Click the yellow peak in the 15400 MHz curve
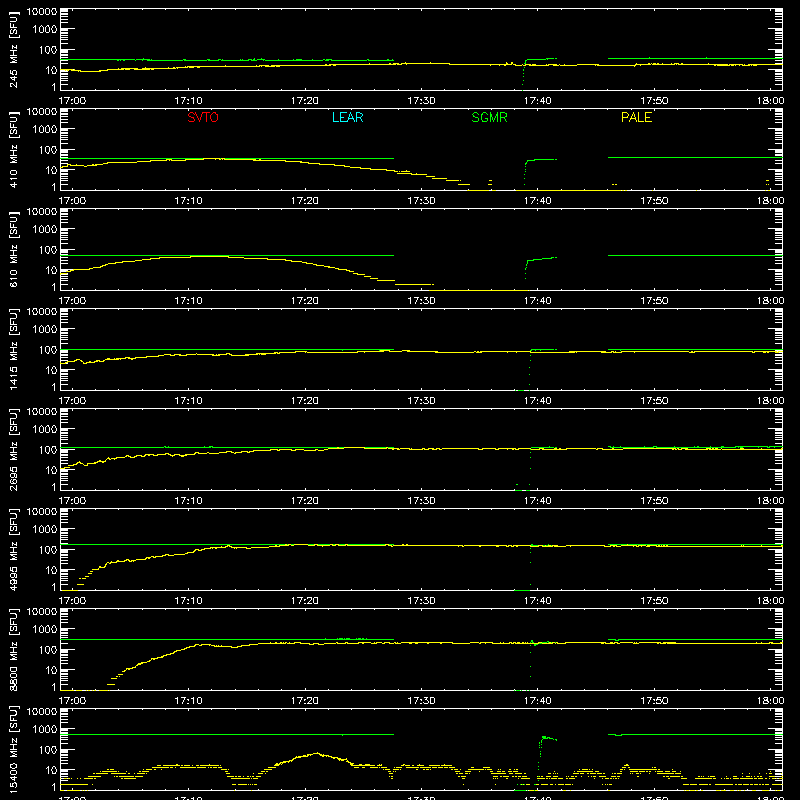The image size is (800, 800). 317,753
